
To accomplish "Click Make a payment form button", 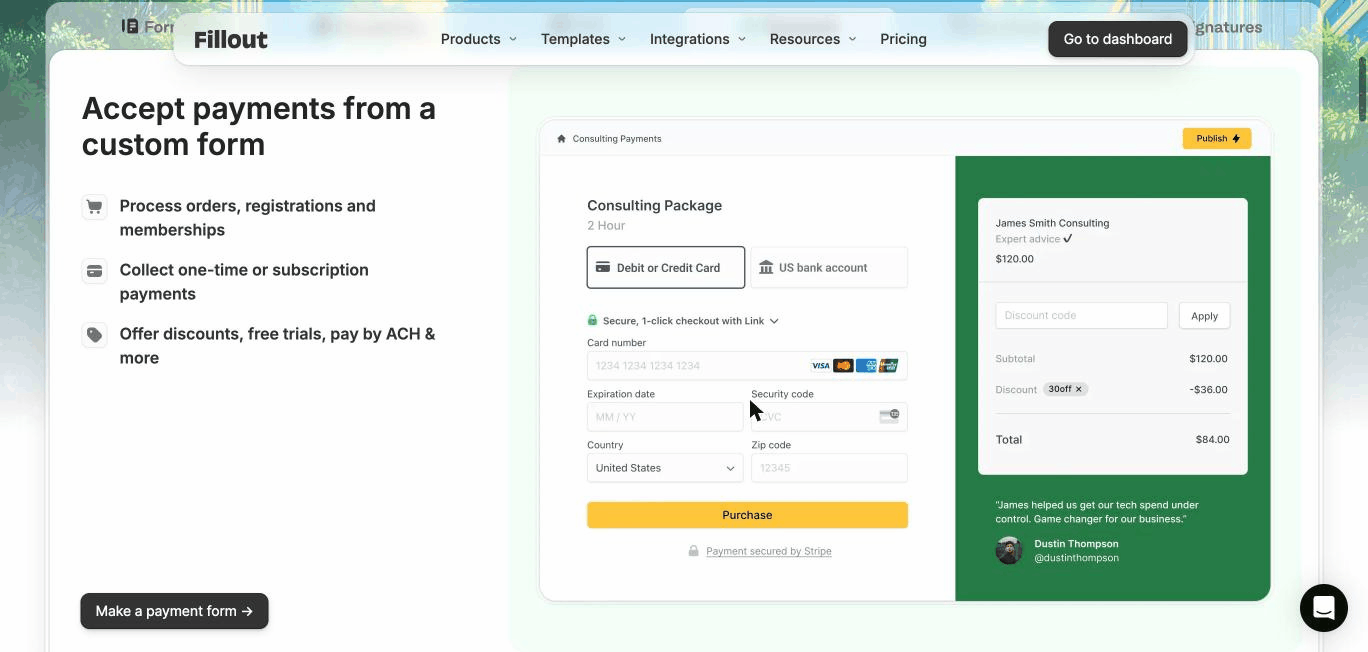I will point(174,611).
